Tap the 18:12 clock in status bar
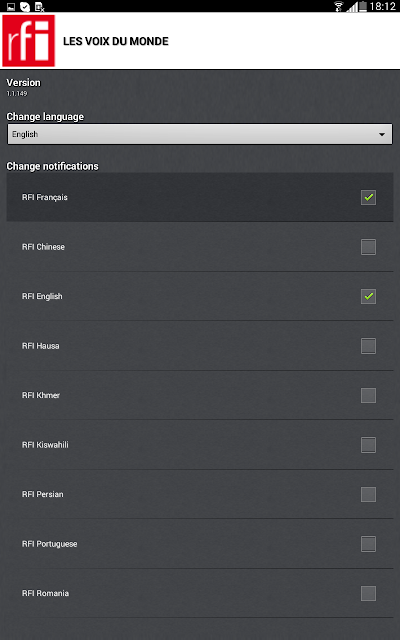The image size is (400, 640). tap(382, 6)
